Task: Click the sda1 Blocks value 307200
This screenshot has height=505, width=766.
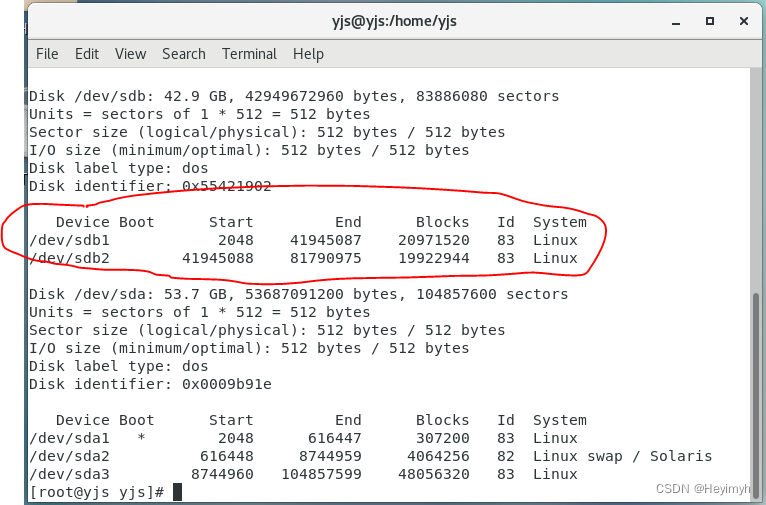Action: point(443,438)
